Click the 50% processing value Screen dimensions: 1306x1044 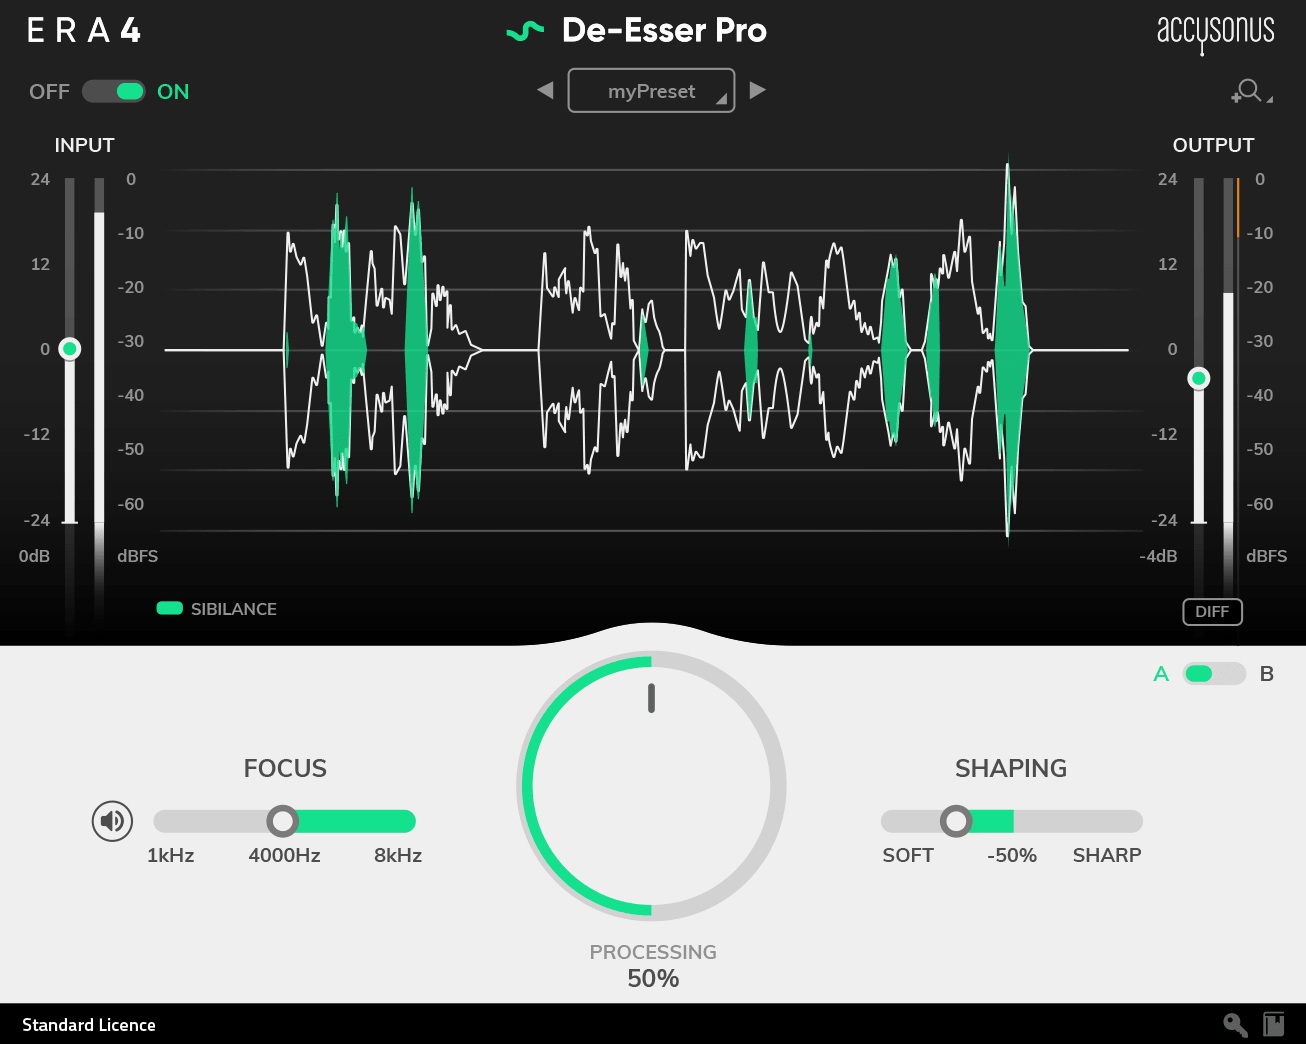tap(653, 979)
